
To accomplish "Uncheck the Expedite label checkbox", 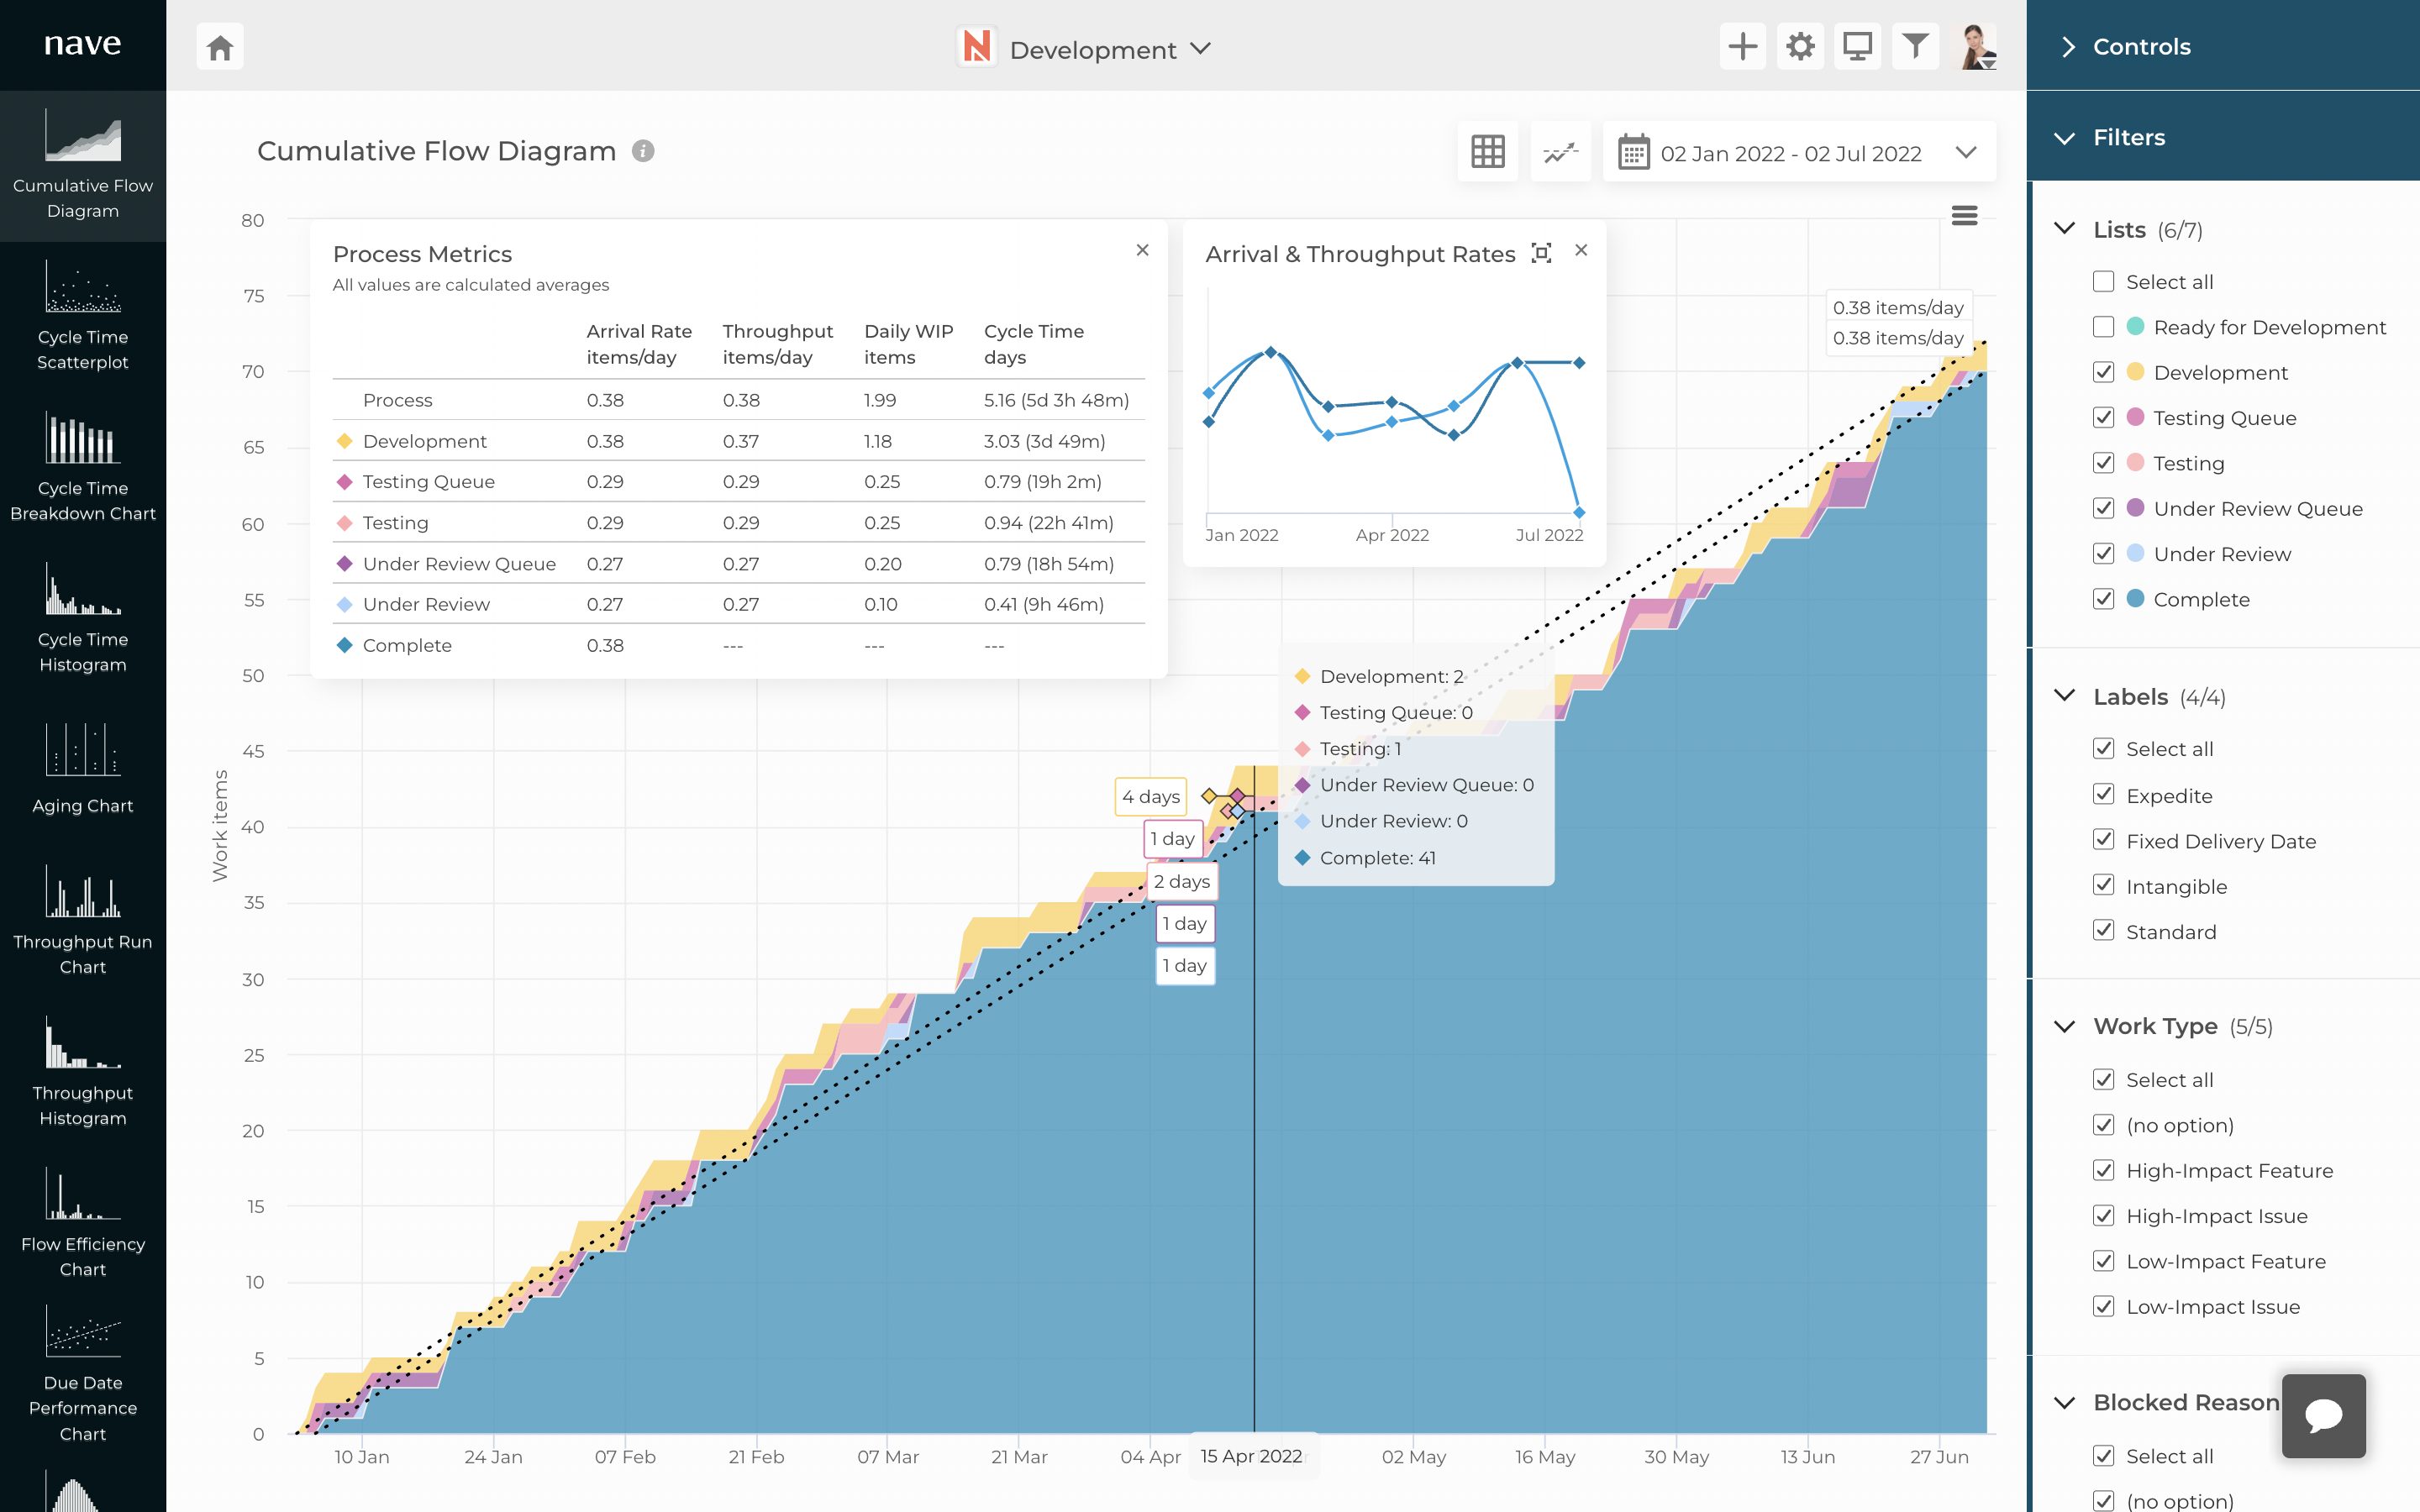I will pos(2103,795).
